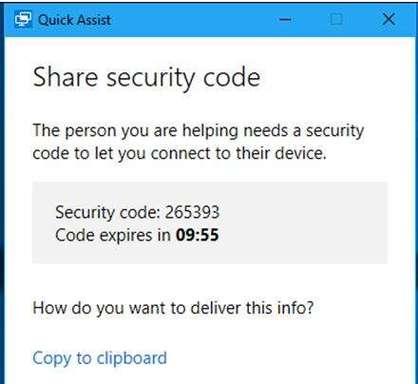Screen dimensions: 418x384
Task: Click empty blue title bar area
Action: click(193, 20)
